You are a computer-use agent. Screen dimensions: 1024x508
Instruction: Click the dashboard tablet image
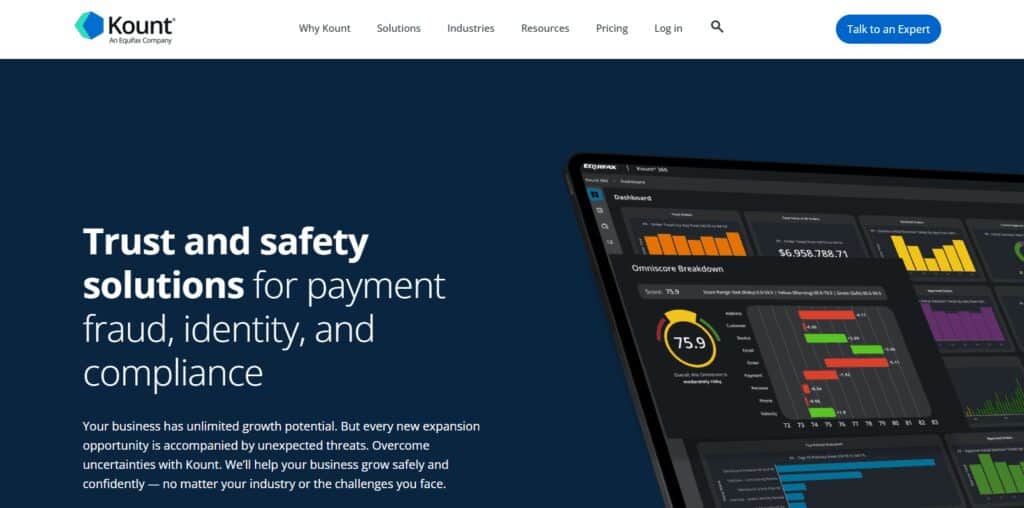[x=795, y=330]
